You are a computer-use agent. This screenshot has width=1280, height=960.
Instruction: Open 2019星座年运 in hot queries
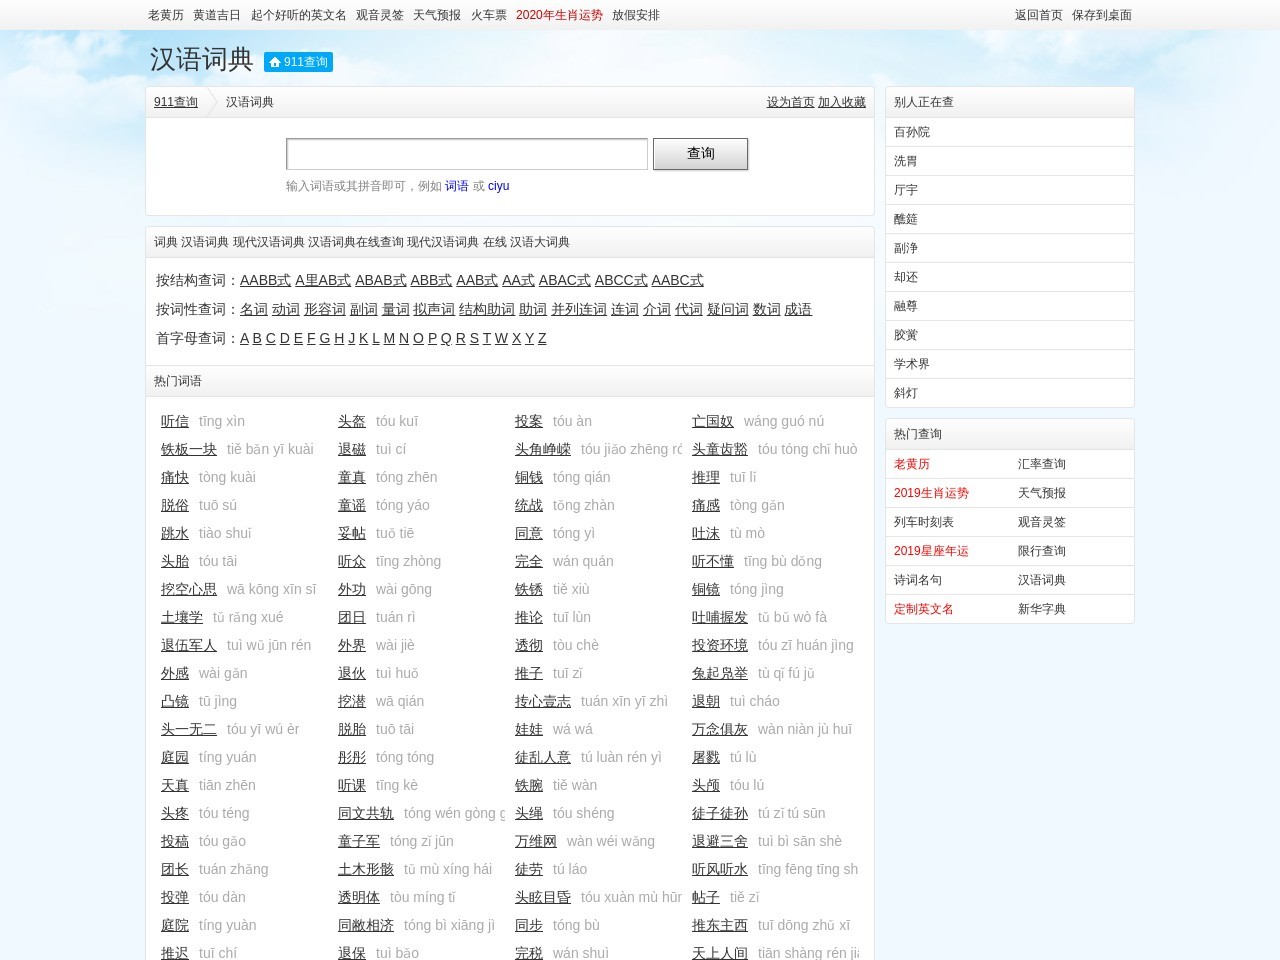(x=931, y=551)
